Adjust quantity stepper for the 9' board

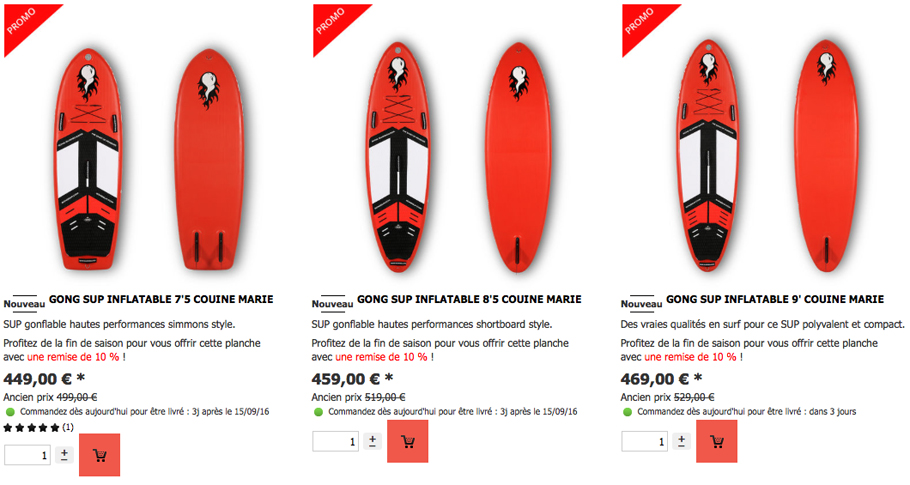click(x=681, y=441)
